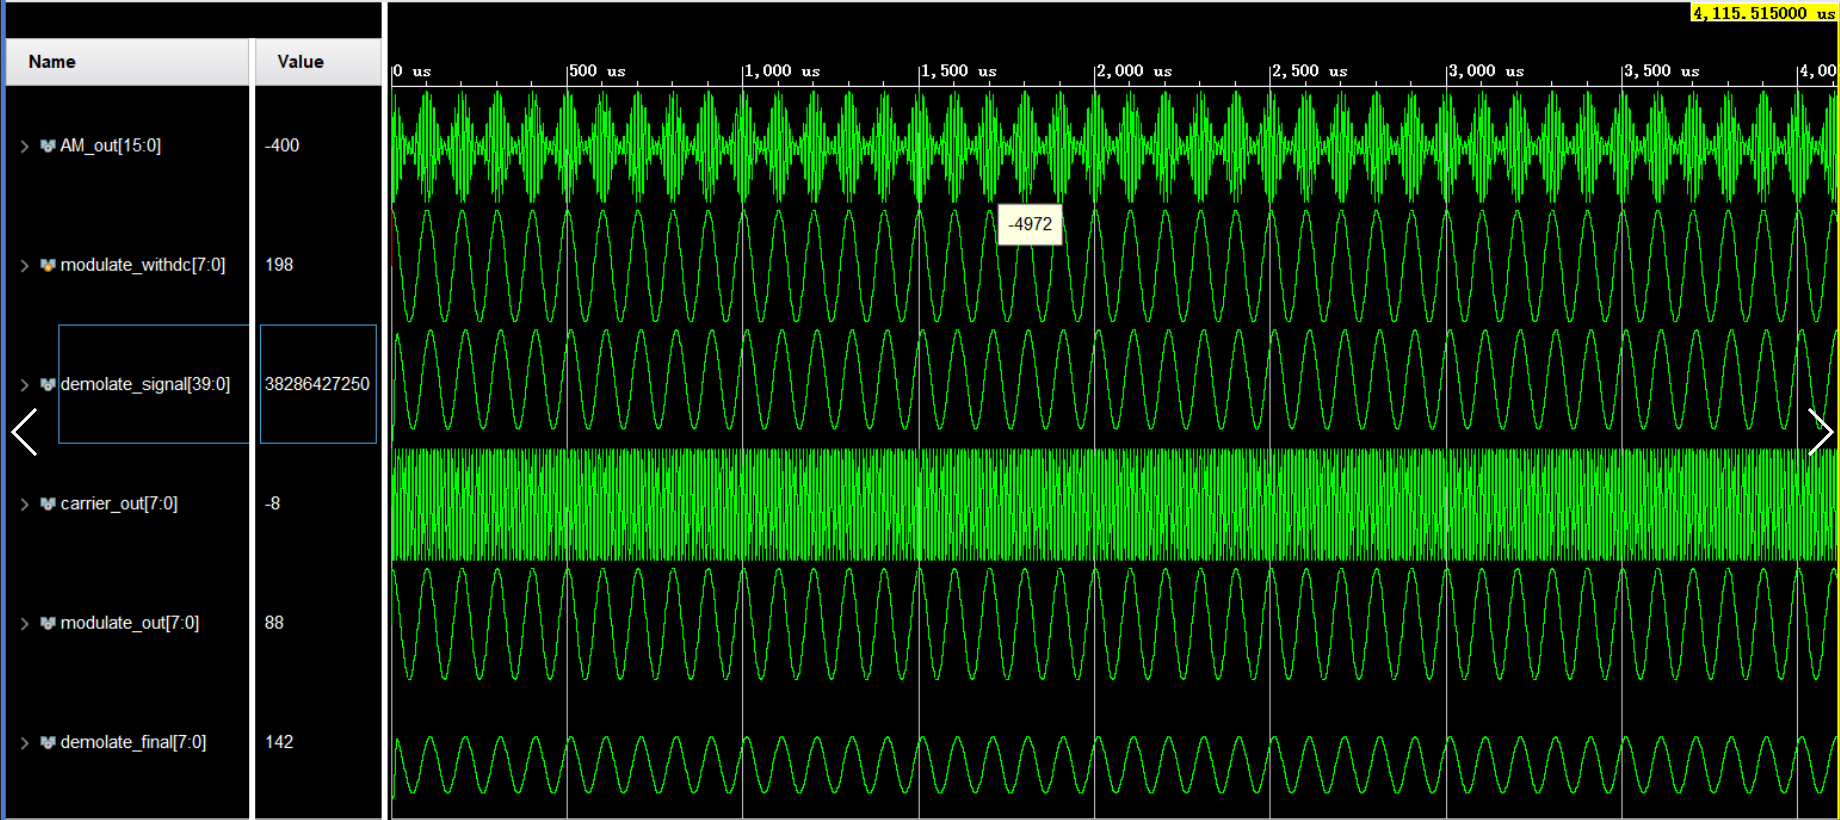Click the 1,000 us mark on time ruler

tap(782, 72)
